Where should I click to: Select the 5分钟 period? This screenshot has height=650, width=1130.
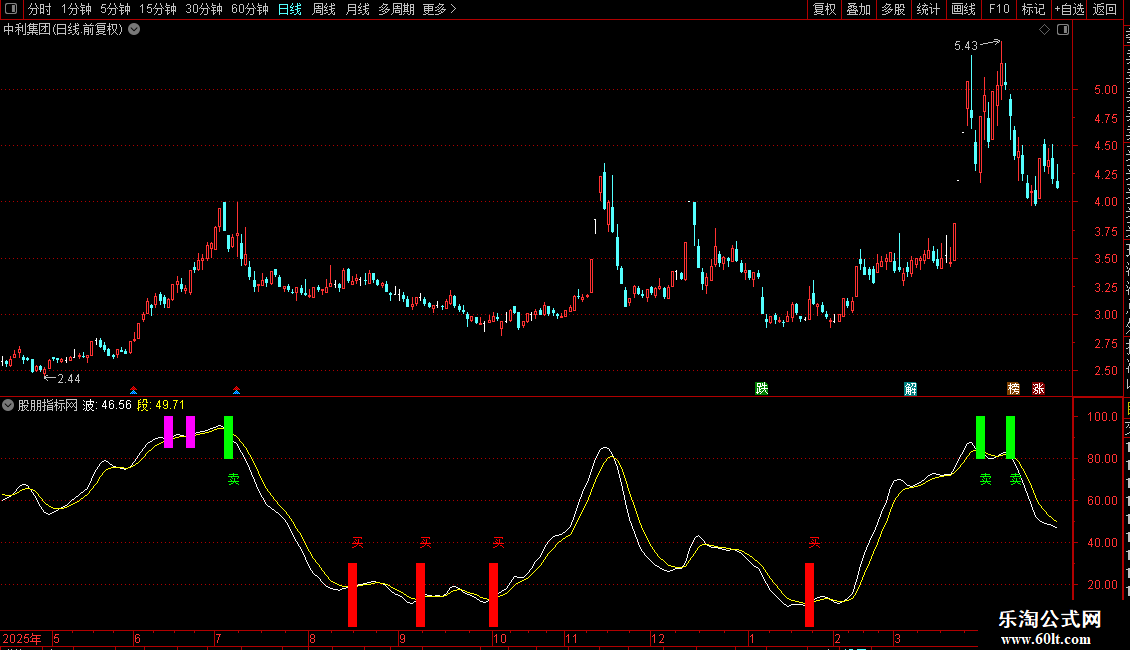tap(115, 9)
